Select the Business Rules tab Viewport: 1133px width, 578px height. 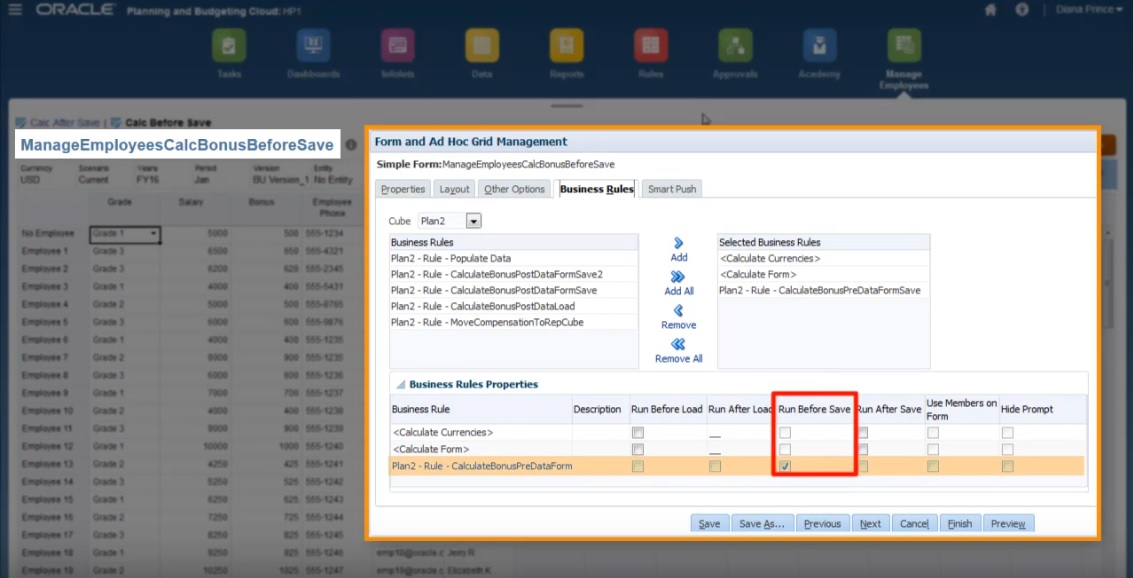pos(597,189)
